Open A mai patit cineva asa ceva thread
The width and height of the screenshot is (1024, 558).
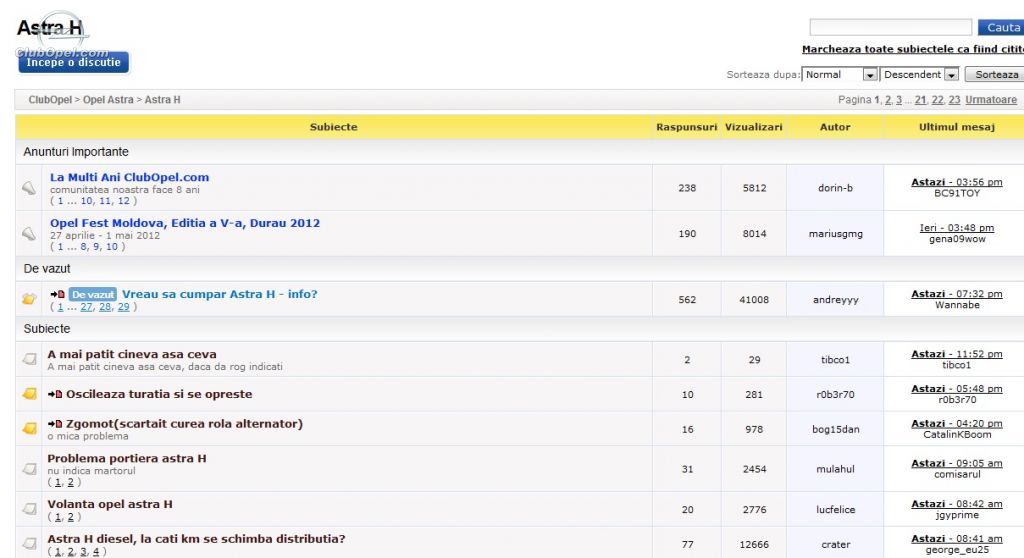132,354
